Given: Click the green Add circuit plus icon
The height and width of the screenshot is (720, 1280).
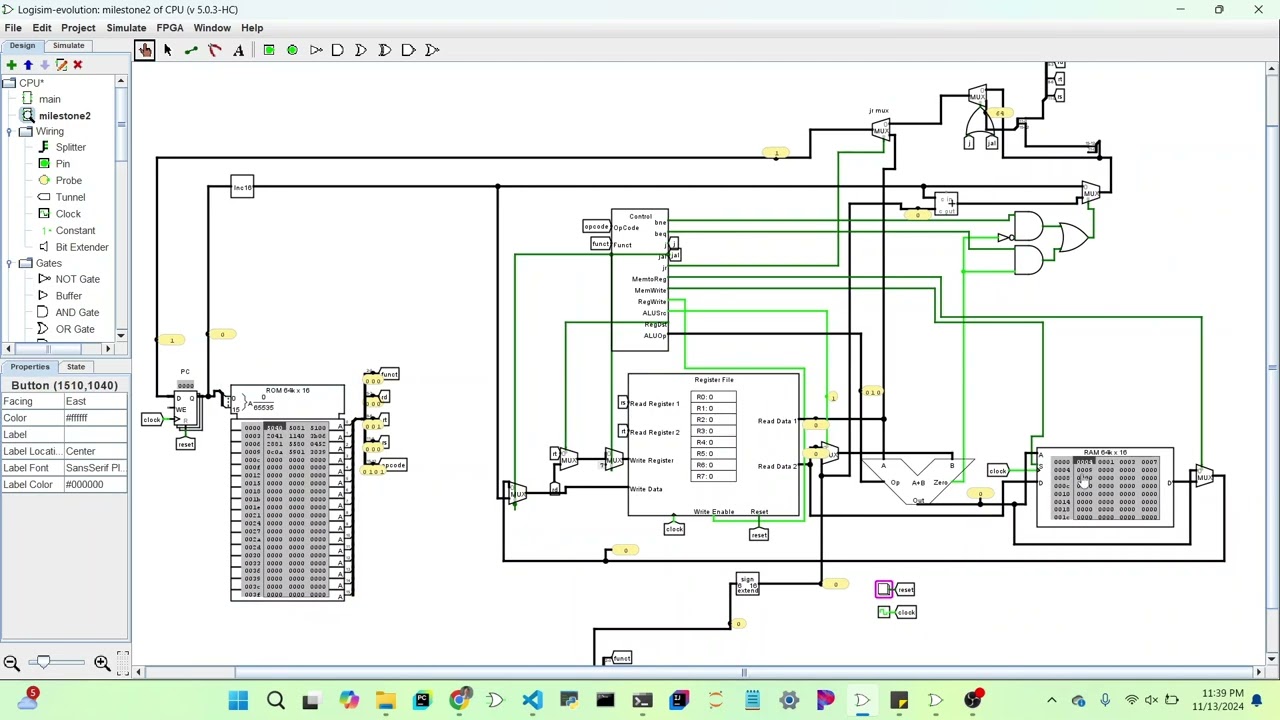Looking at the screenshot, I should click(x=11, y=65).
